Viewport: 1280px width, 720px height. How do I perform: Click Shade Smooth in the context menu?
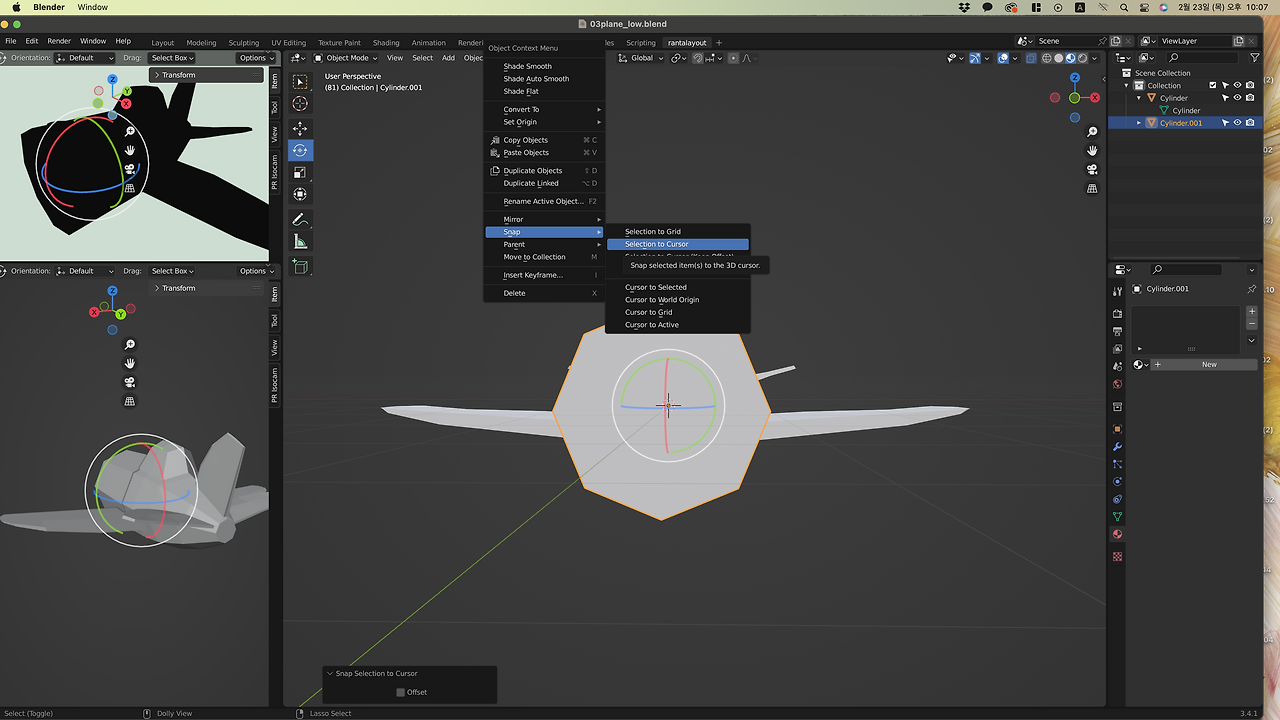click(x=527, y=66)
